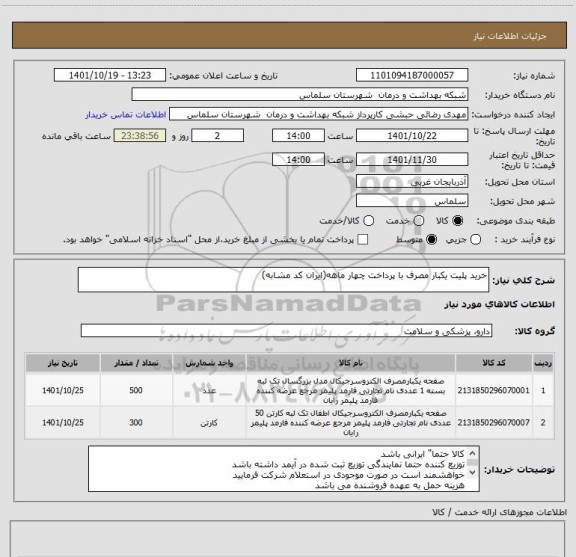Click the price validity date 1401/11/30
Viewport: 576px width, 557px height.
(x=412, y=160)
